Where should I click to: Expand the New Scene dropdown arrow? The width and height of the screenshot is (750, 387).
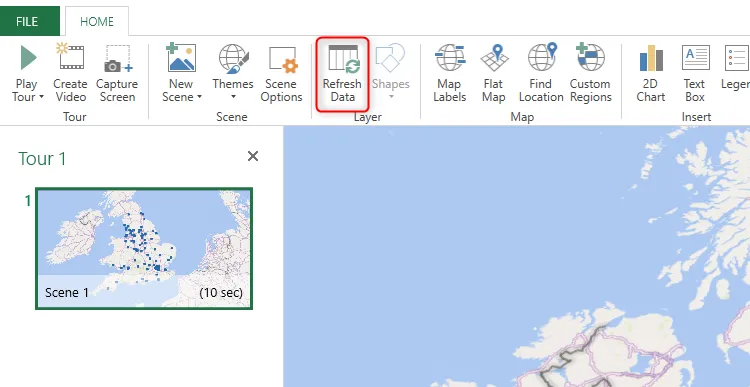199,97
